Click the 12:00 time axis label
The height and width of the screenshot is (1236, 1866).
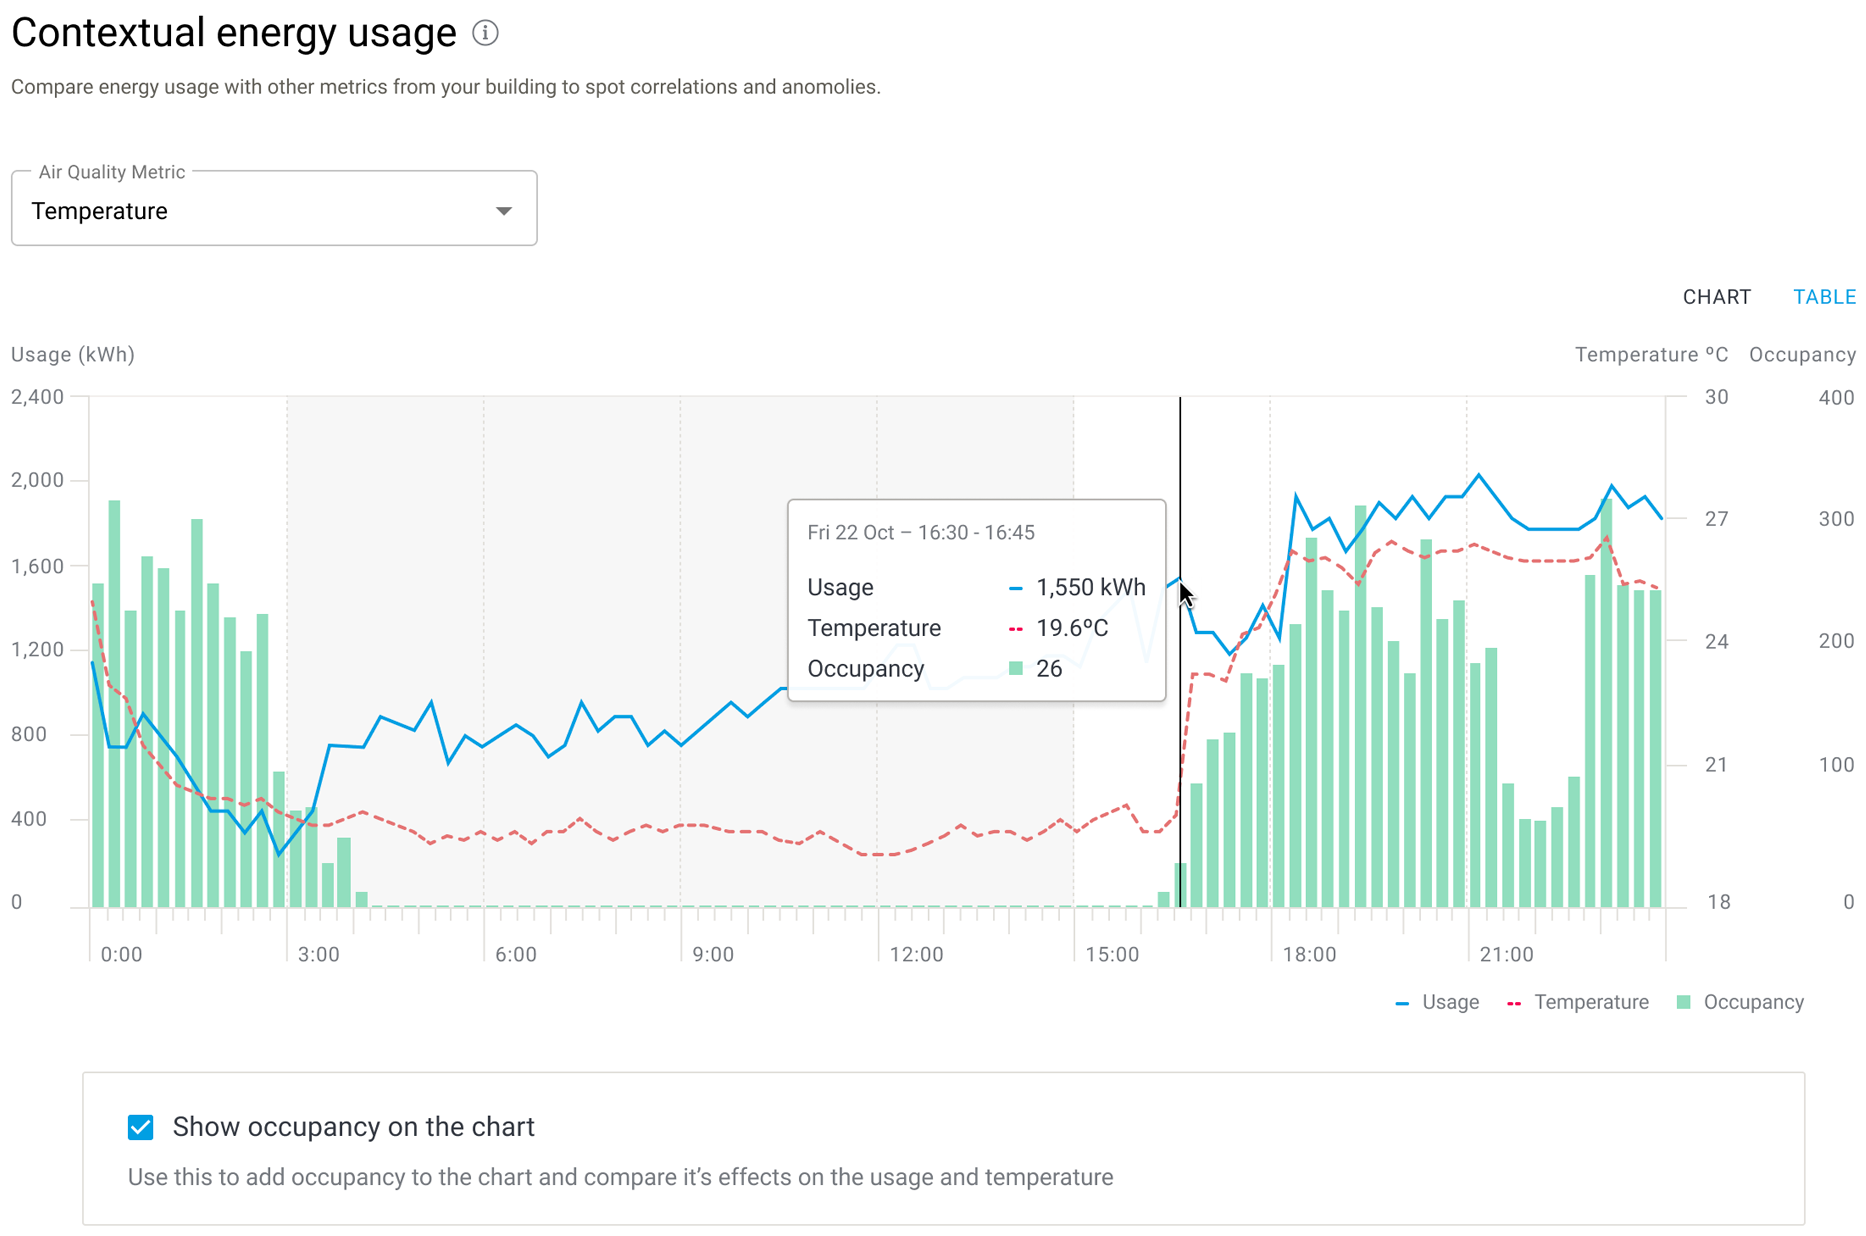pyautogui.click(x=916, y=954)
